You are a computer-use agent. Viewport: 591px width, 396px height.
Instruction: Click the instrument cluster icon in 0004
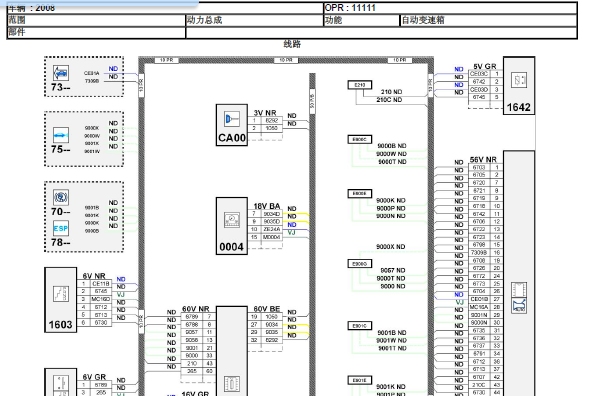tap(232, 220)
